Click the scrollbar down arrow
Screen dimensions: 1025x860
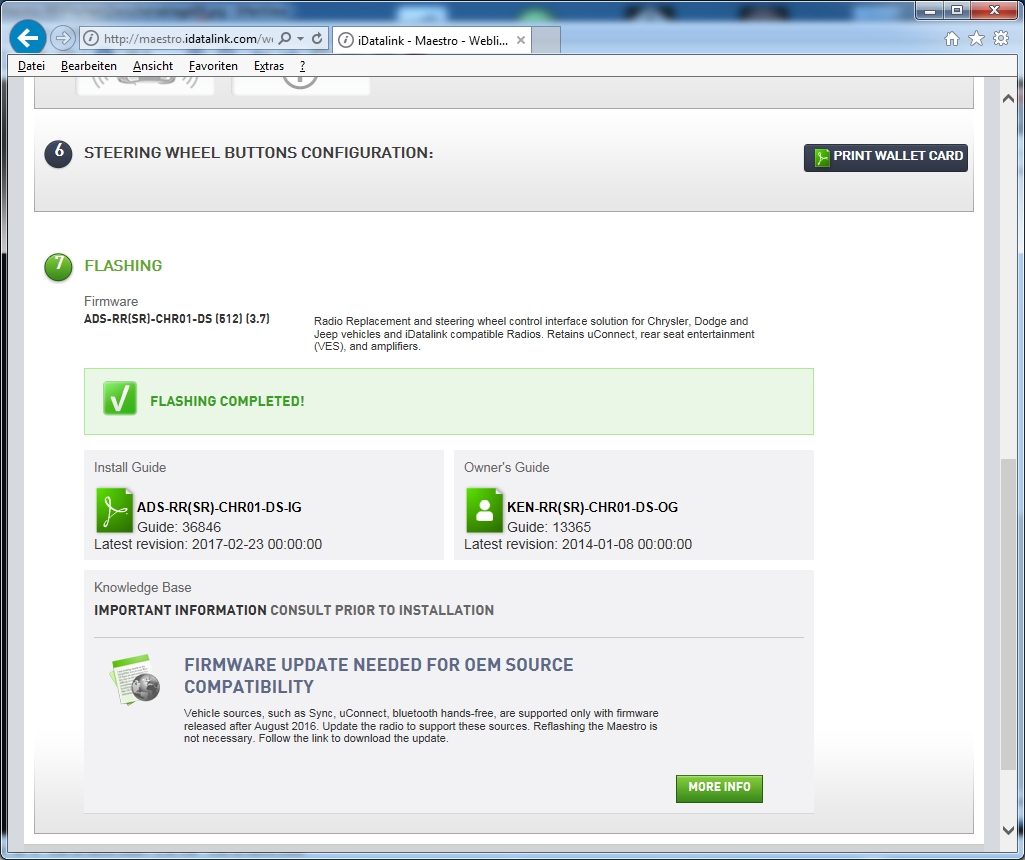pos(1008,830)
